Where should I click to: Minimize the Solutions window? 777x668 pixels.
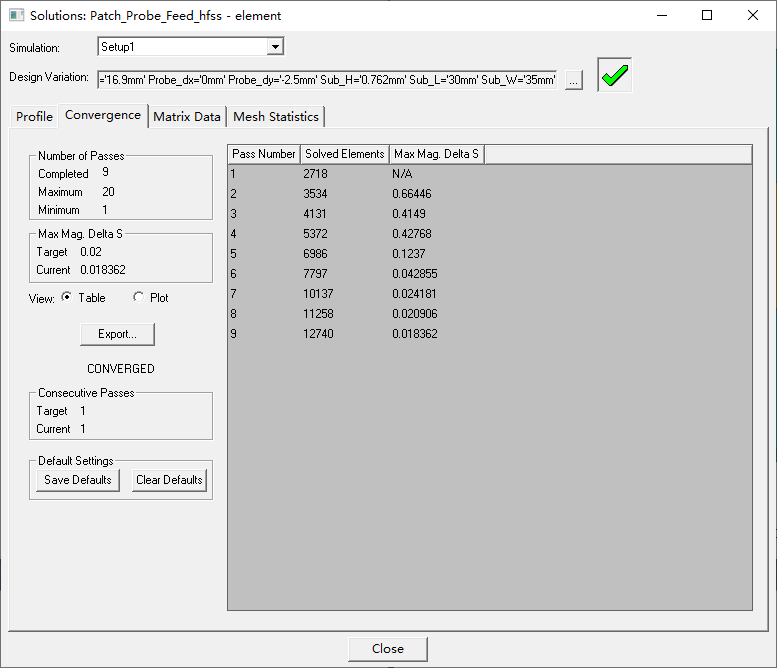pos(662,15)
